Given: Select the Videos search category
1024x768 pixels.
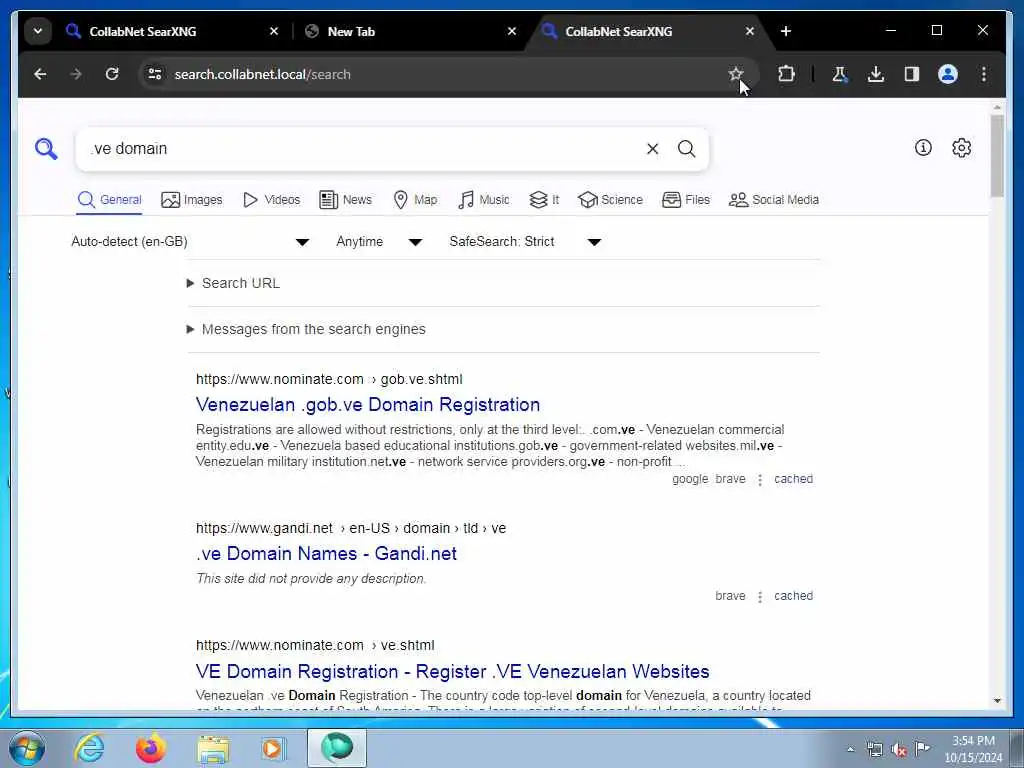Looking at the screenshot, I should pyautogui.click(x=271, y=200).
